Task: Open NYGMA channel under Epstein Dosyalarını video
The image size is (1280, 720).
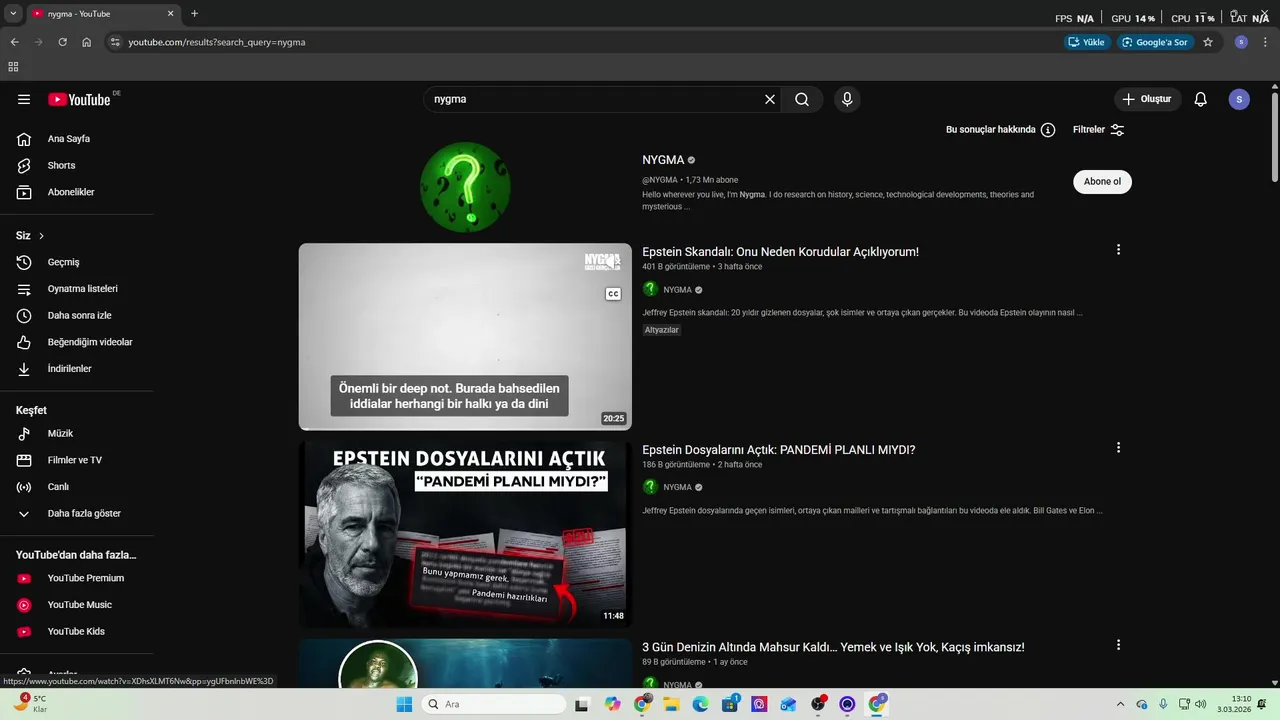Action: pos(677,487)
